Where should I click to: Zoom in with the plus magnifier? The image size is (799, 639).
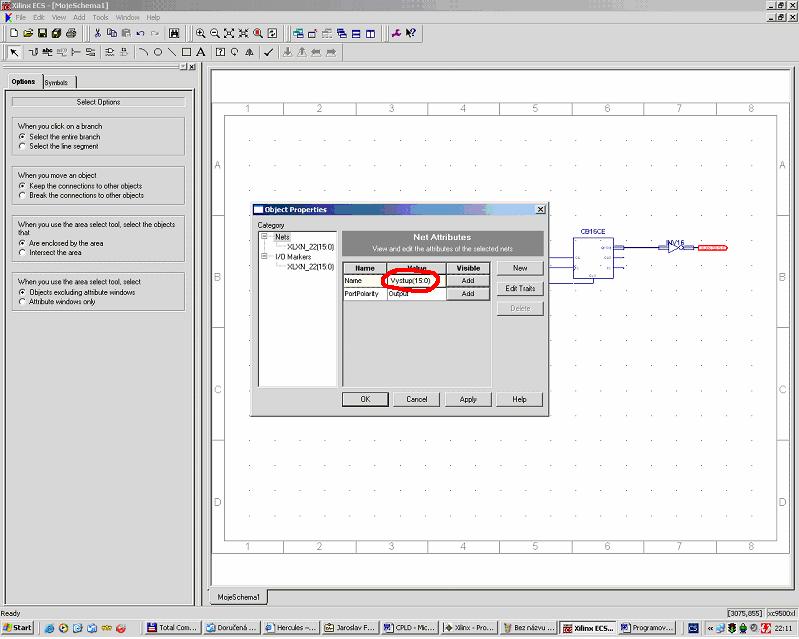pos(201,34)
